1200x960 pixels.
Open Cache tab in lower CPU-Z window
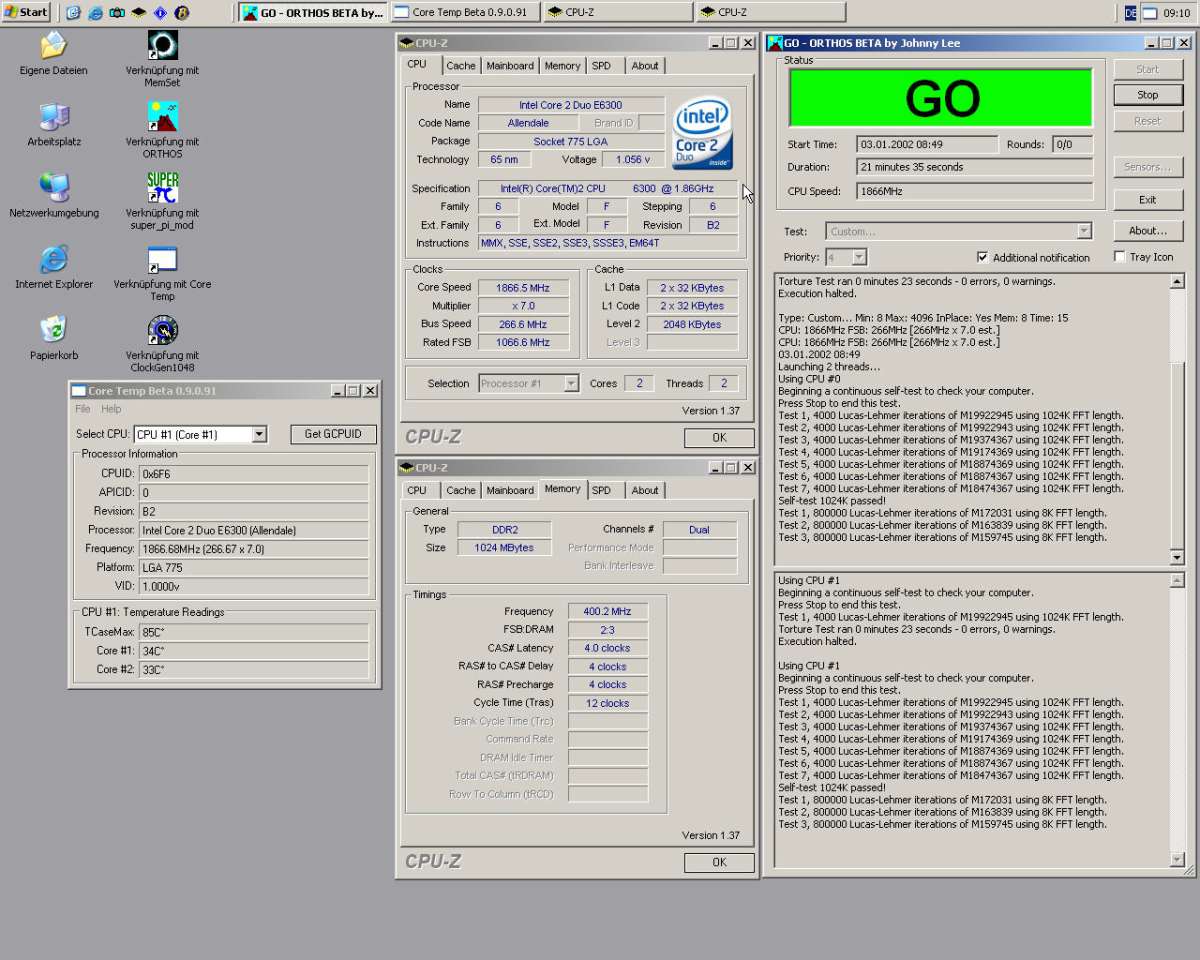[461, 490]
